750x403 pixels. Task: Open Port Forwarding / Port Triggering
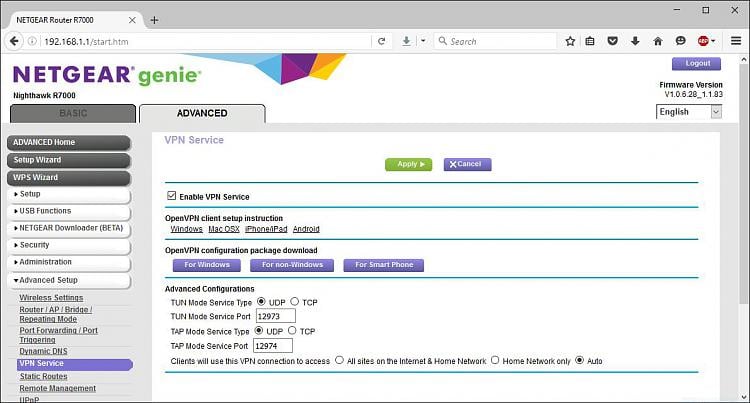tap(58, 335)
